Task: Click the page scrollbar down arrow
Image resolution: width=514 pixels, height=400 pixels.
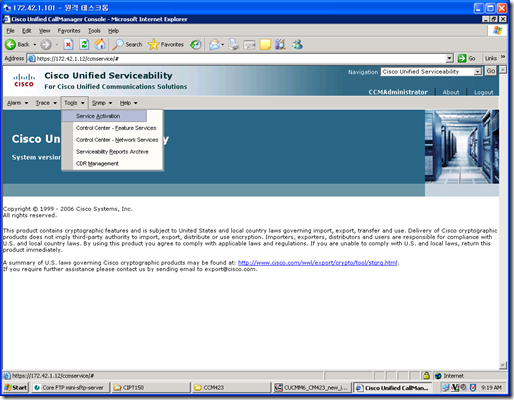Action: tap(503, 366)
